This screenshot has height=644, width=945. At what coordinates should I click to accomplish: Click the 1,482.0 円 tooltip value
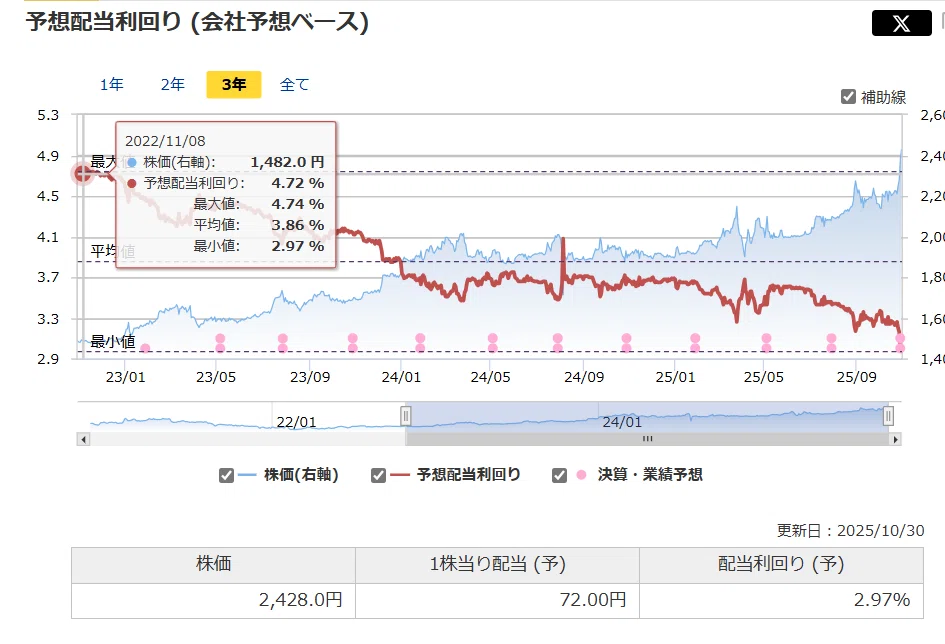coord(287,162)
